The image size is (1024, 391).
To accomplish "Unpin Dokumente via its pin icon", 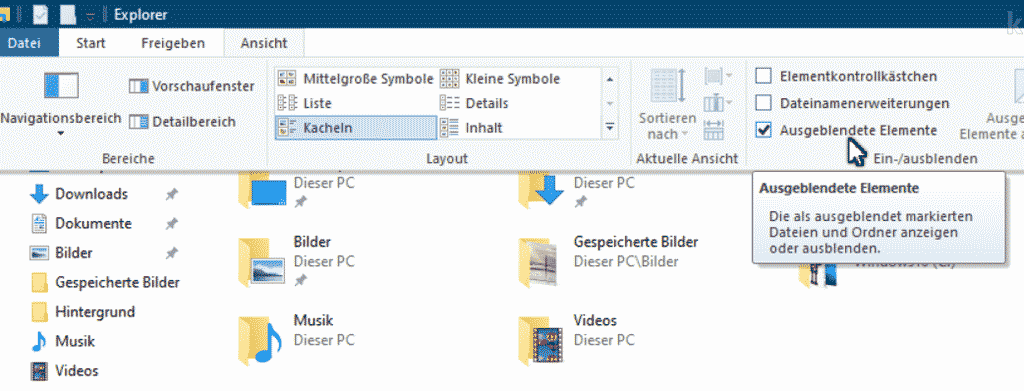I will tap(172, 223).
